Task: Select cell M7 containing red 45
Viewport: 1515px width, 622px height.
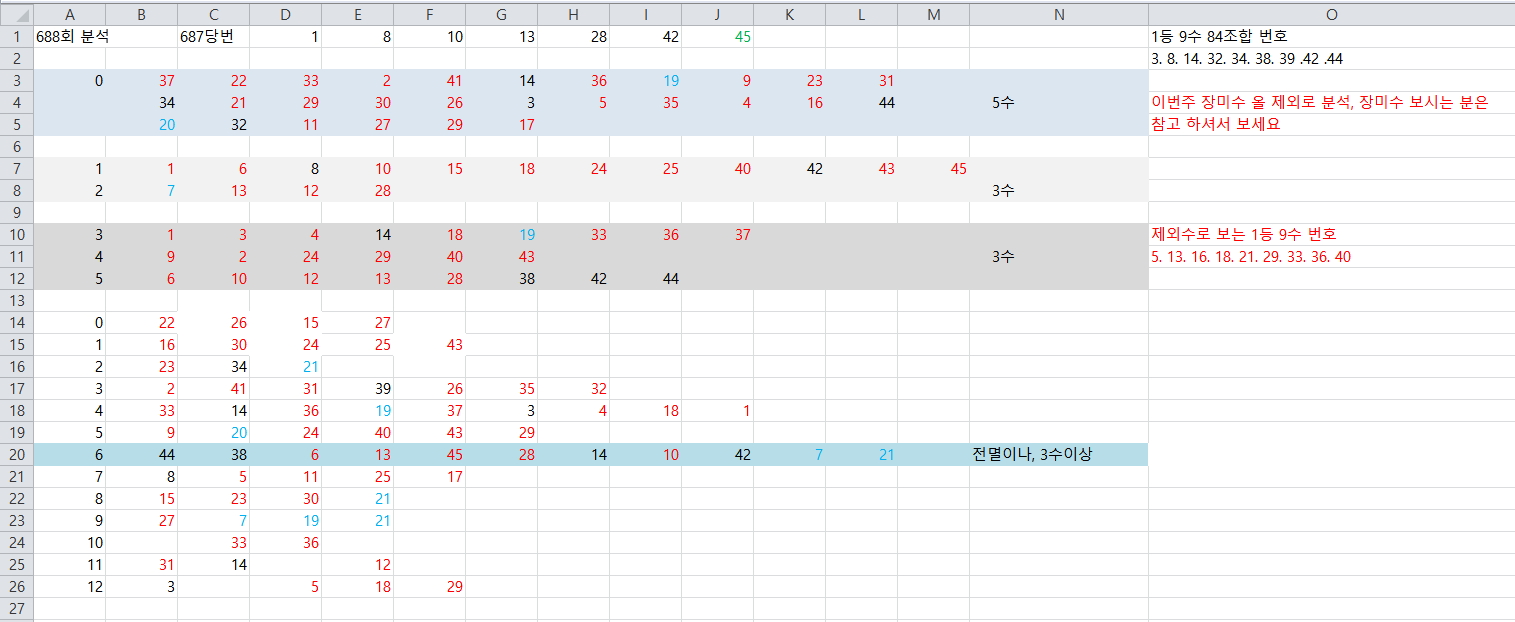Action: (957, 169)
